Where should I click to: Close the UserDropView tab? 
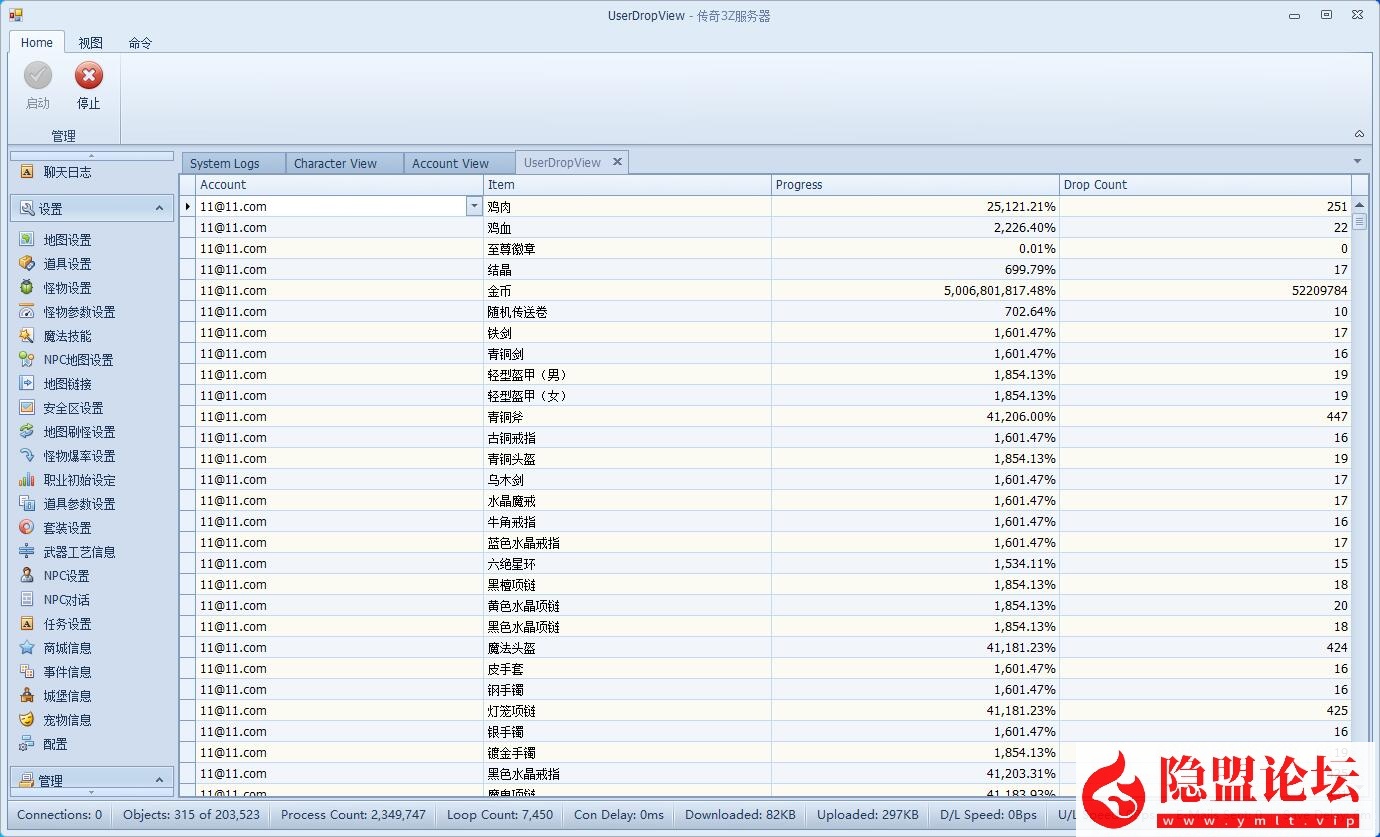617,162
